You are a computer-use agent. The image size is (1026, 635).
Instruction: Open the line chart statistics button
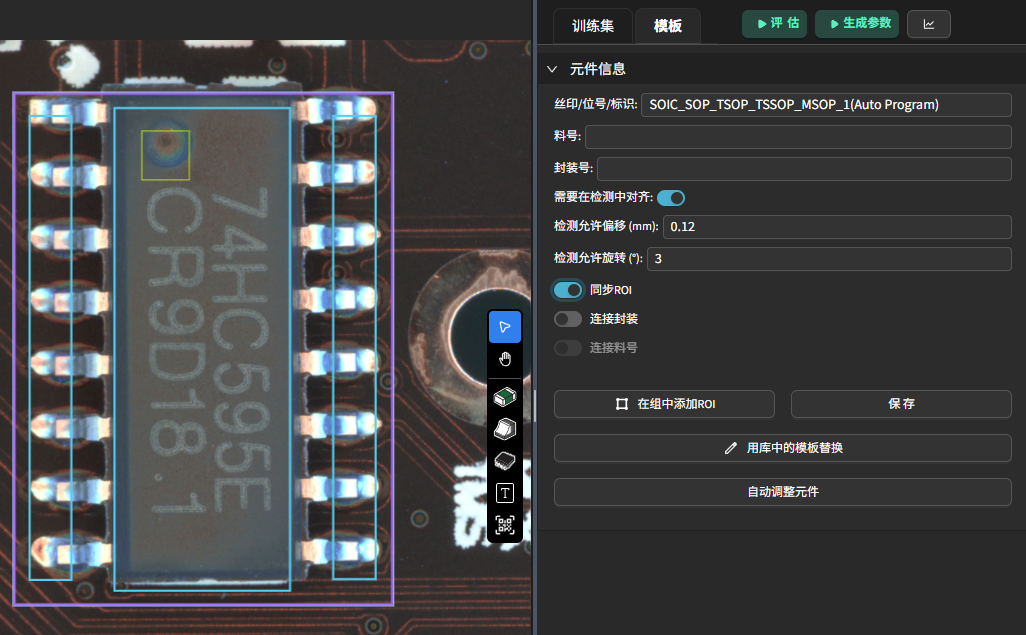tap(928, 24)
